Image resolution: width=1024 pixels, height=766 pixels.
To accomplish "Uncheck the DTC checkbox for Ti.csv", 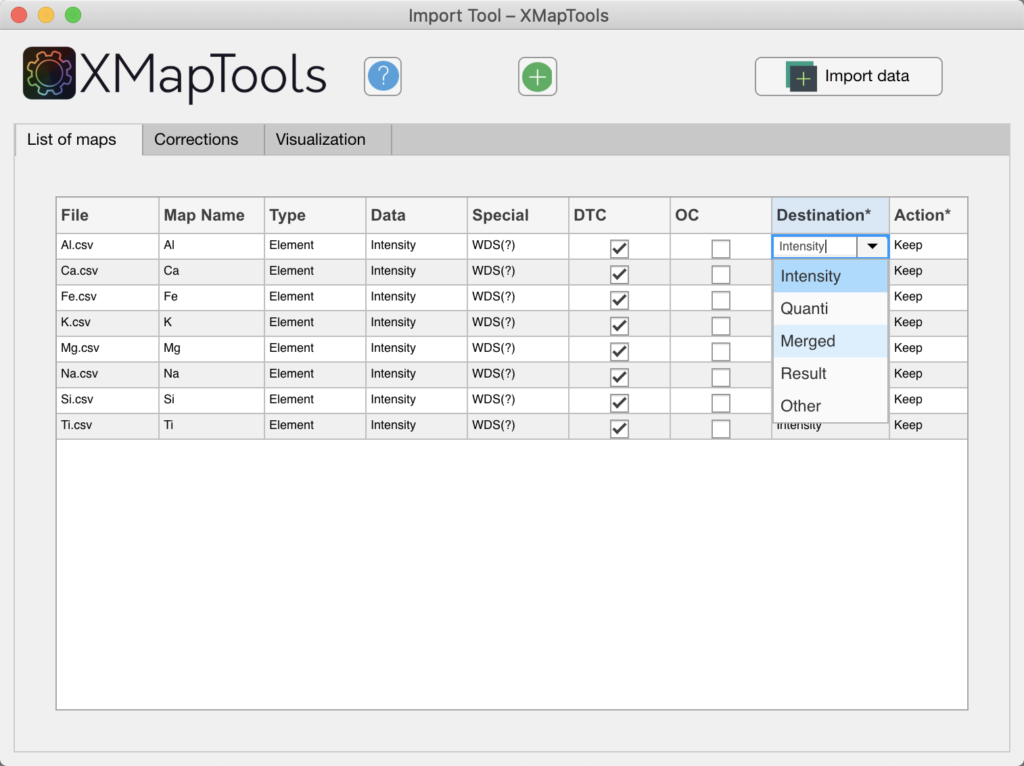I will pos(619,428).
